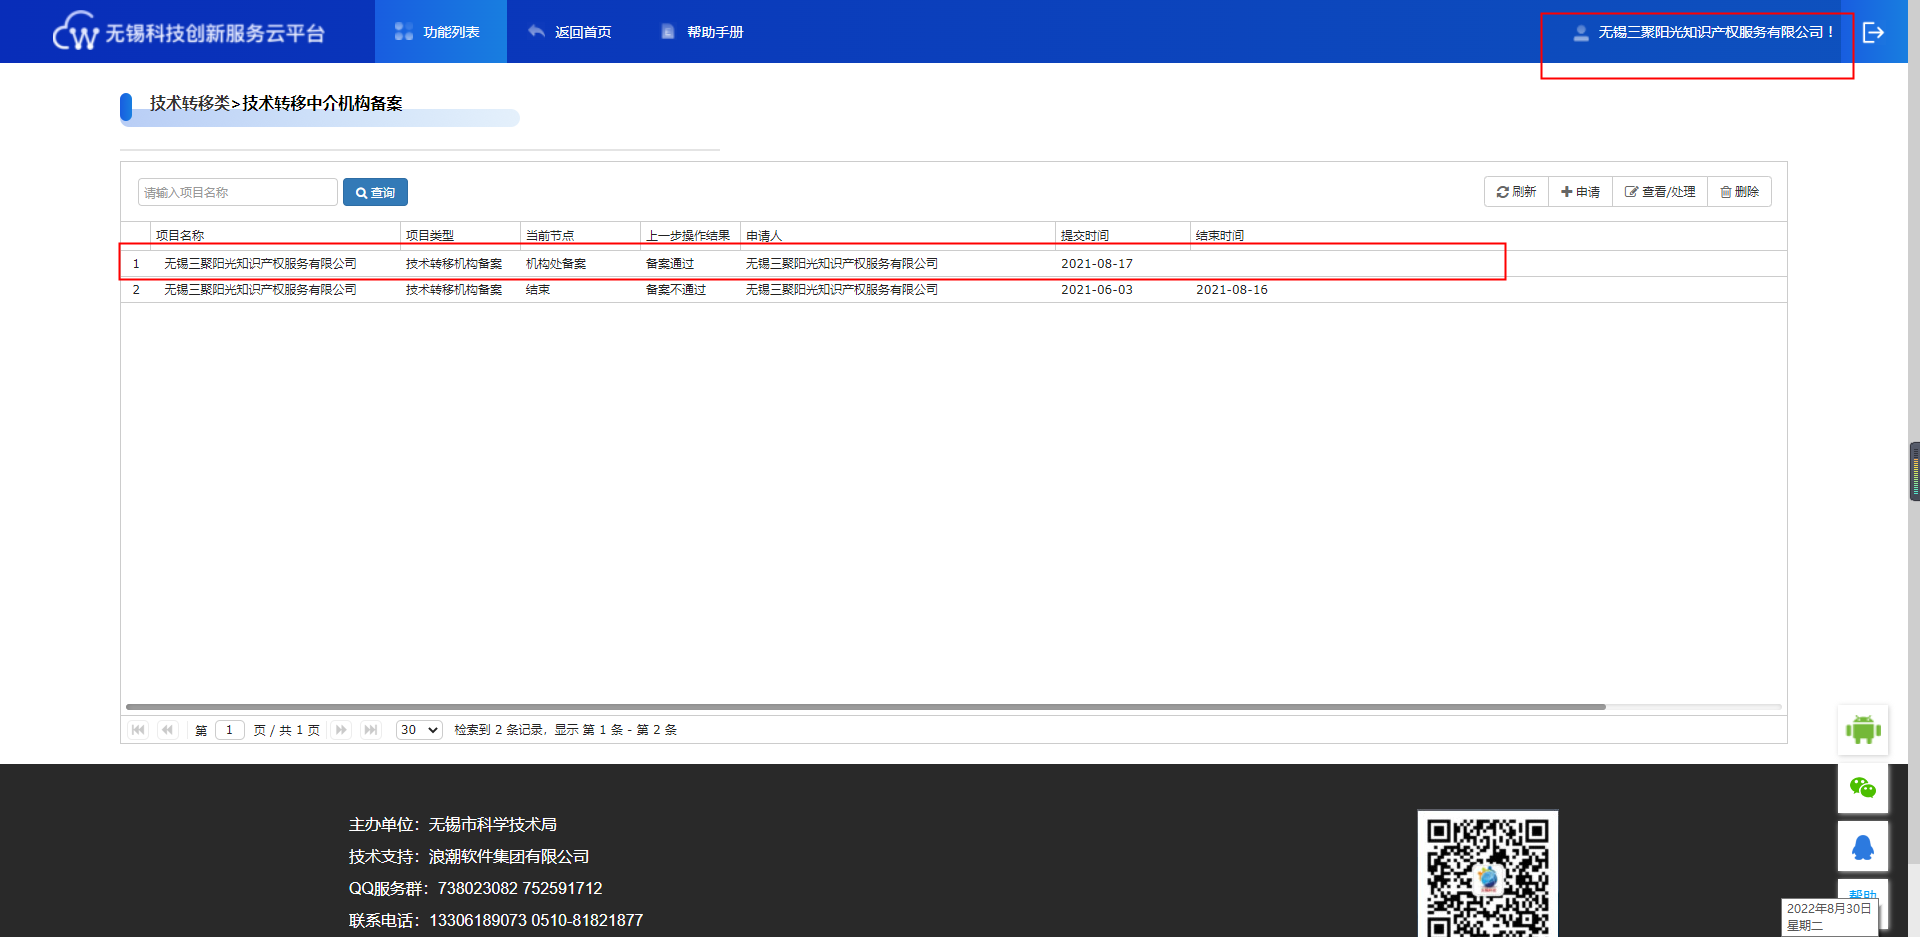1920x937 pixels.
Task: Click the page vertical scrollbar handle
Action: (1914, 471)
